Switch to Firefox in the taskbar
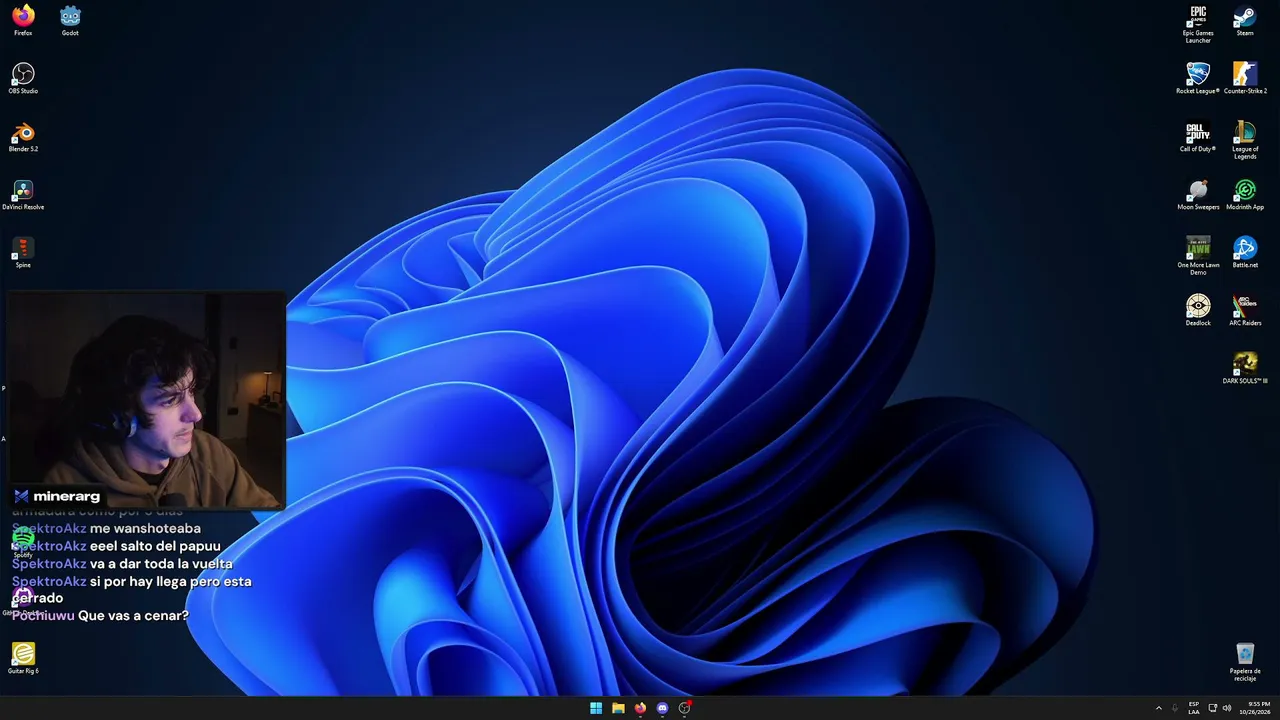1280x720 pixels. (x=640, y=708)
